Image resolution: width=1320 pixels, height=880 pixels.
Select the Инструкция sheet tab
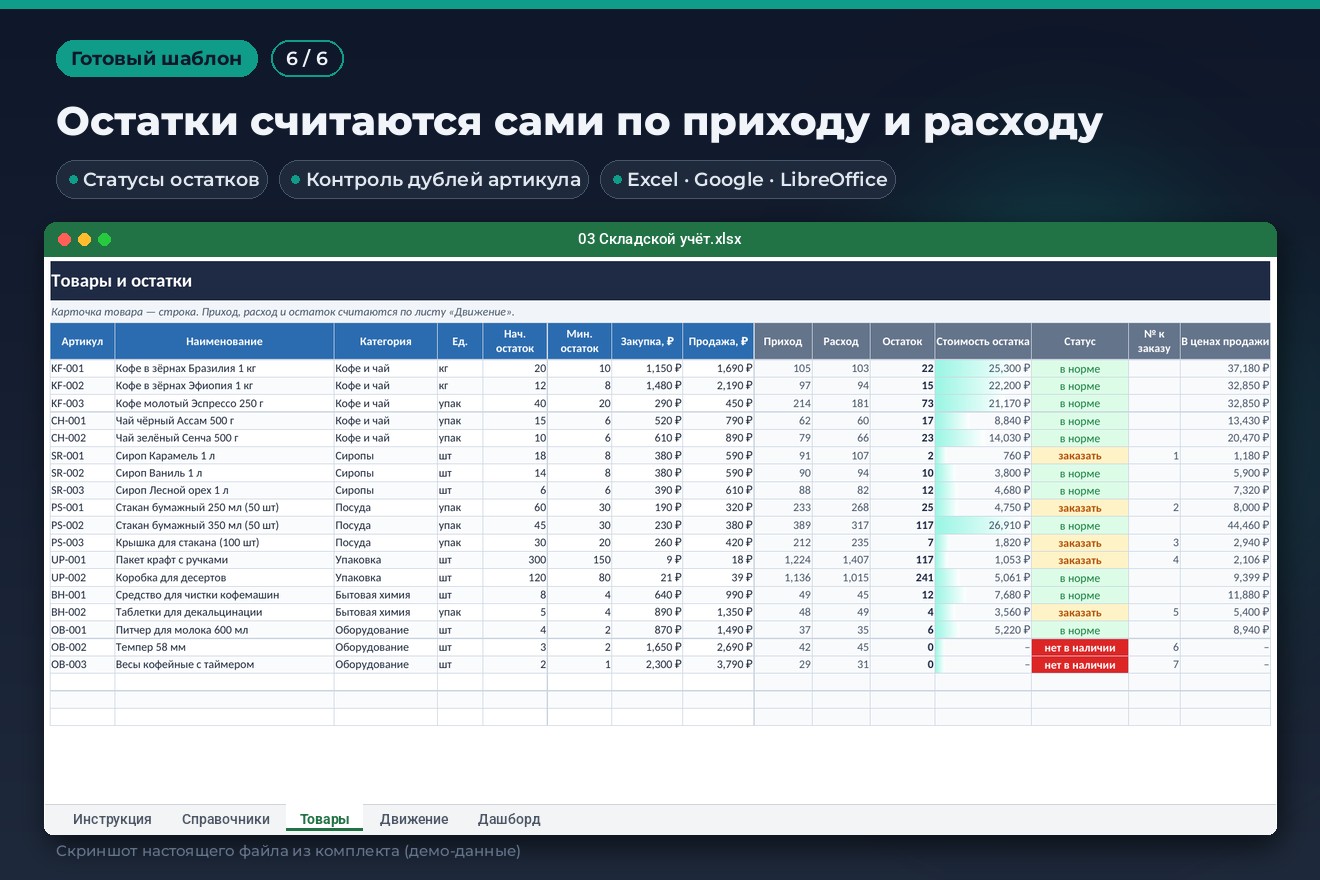tap(112, 819)
